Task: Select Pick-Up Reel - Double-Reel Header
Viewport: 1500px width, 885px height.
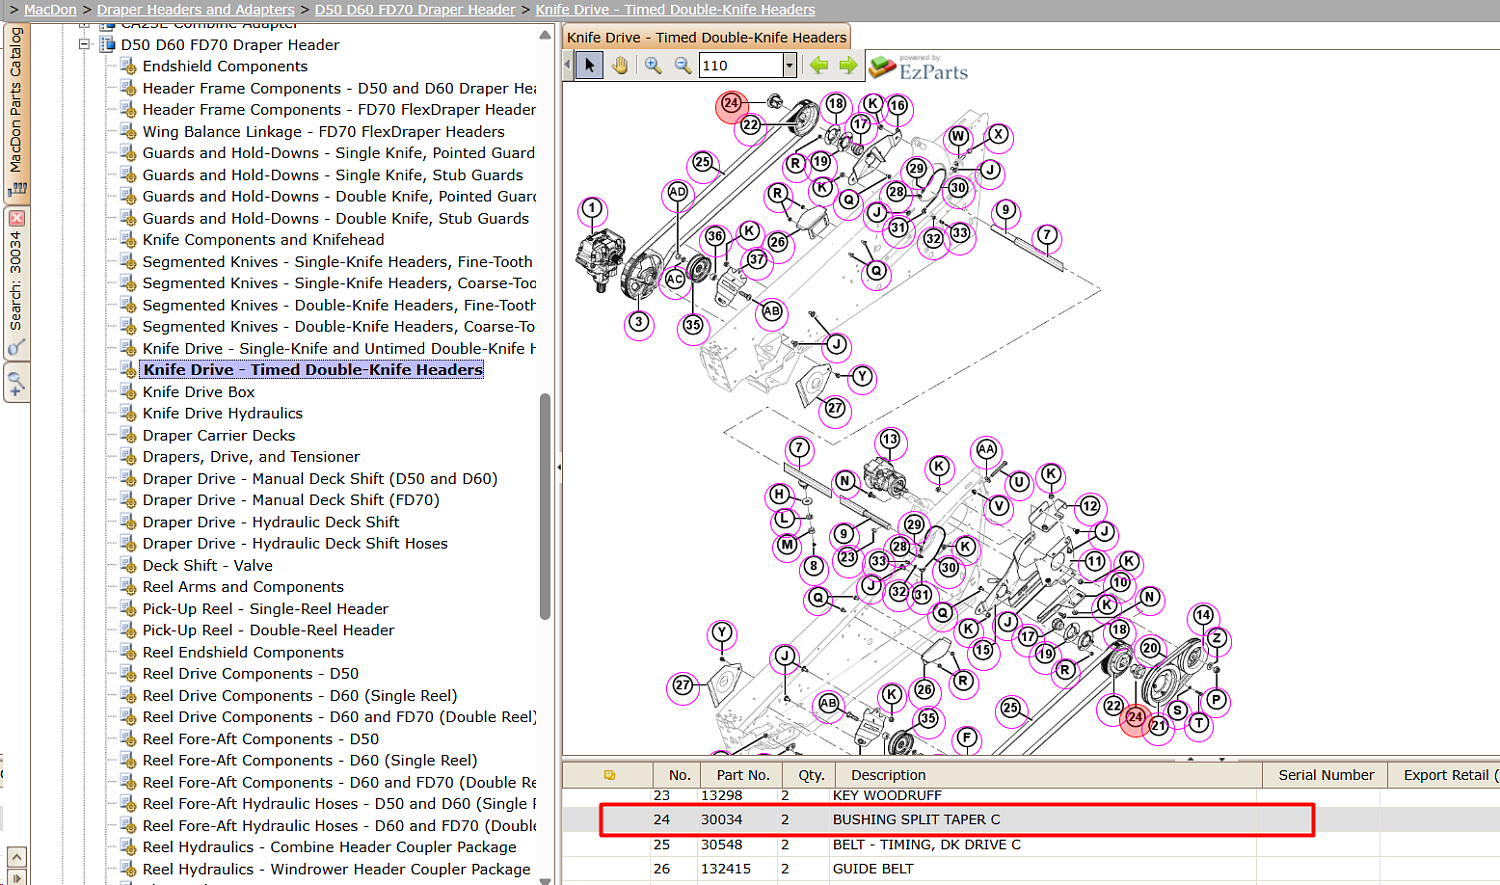Action: click(268, 631)
